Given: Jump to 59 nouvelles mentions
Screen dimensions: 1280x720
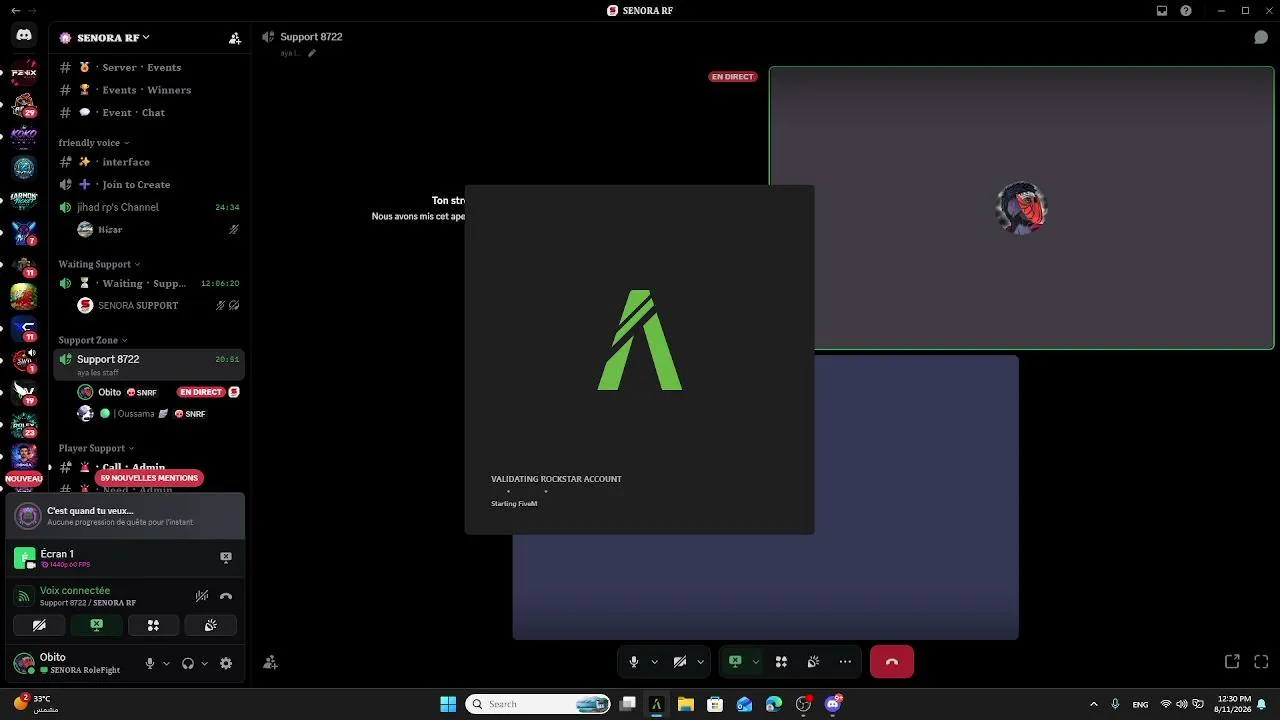Looking at the screenshot, I should (x=149, y=478).
